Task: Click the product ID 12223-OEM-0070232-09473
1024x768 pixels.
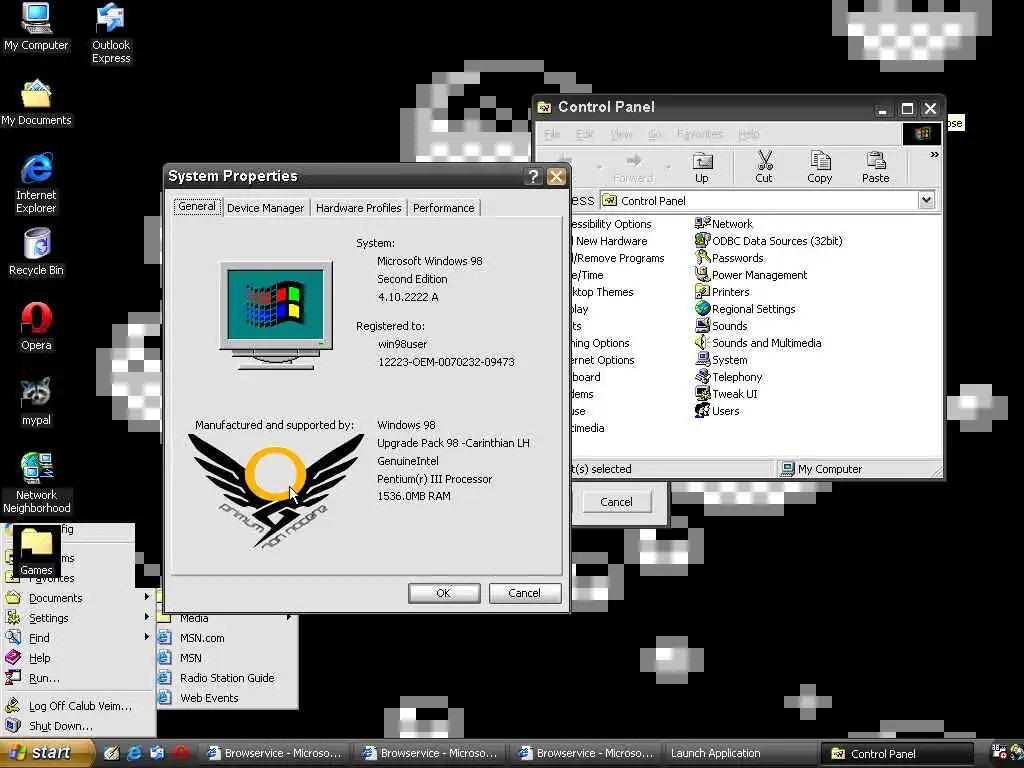Action: (x=446, y=362)
